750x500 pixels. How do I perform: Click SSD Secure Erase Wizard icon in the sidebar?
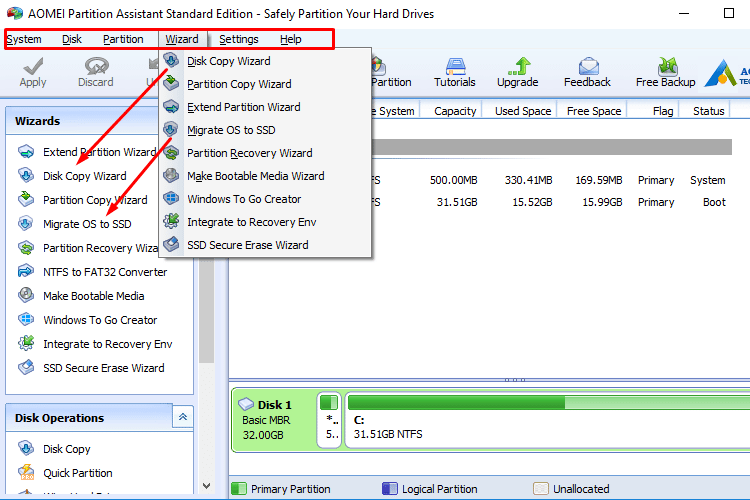(26, 367)
